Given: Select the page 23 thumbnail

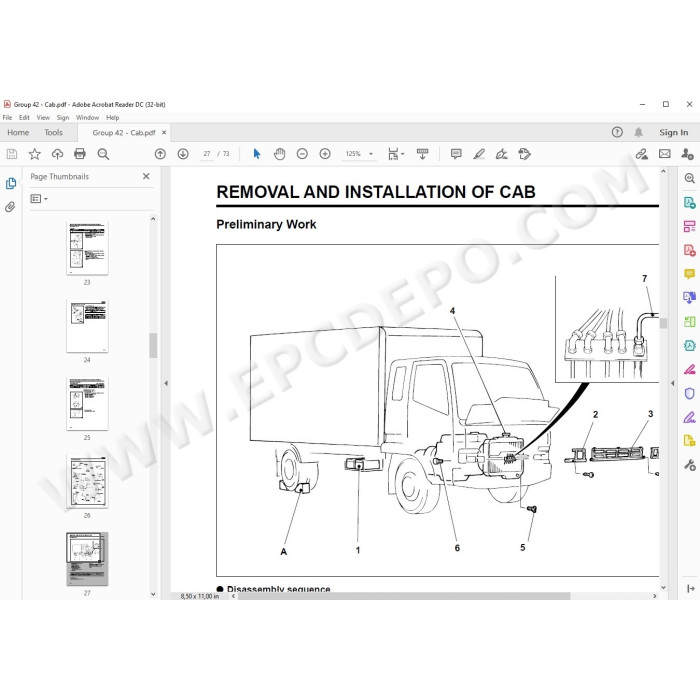Looking at the screenshot, I should 87,248.
